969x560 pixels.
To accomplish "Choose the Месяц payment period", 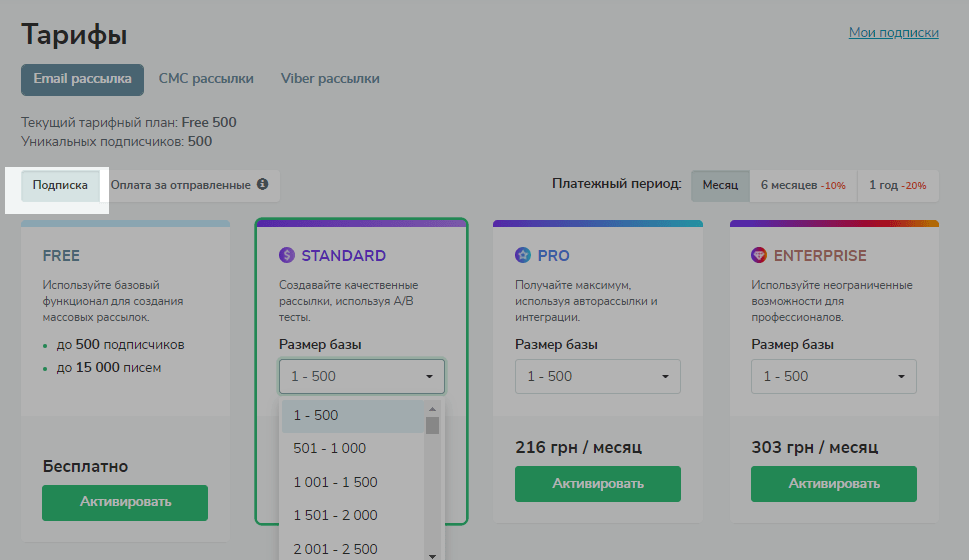I will (x=720, y=186).
